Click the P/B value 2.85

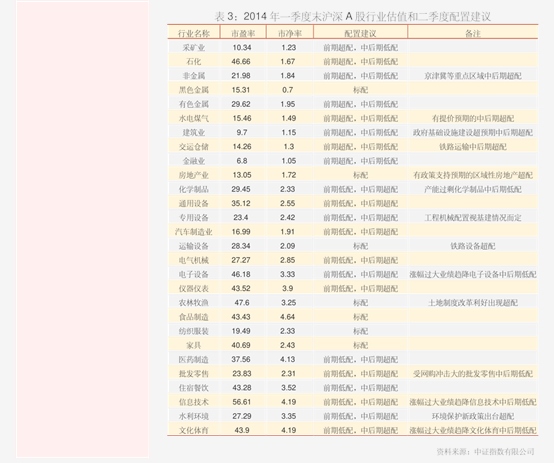point(288,260)
